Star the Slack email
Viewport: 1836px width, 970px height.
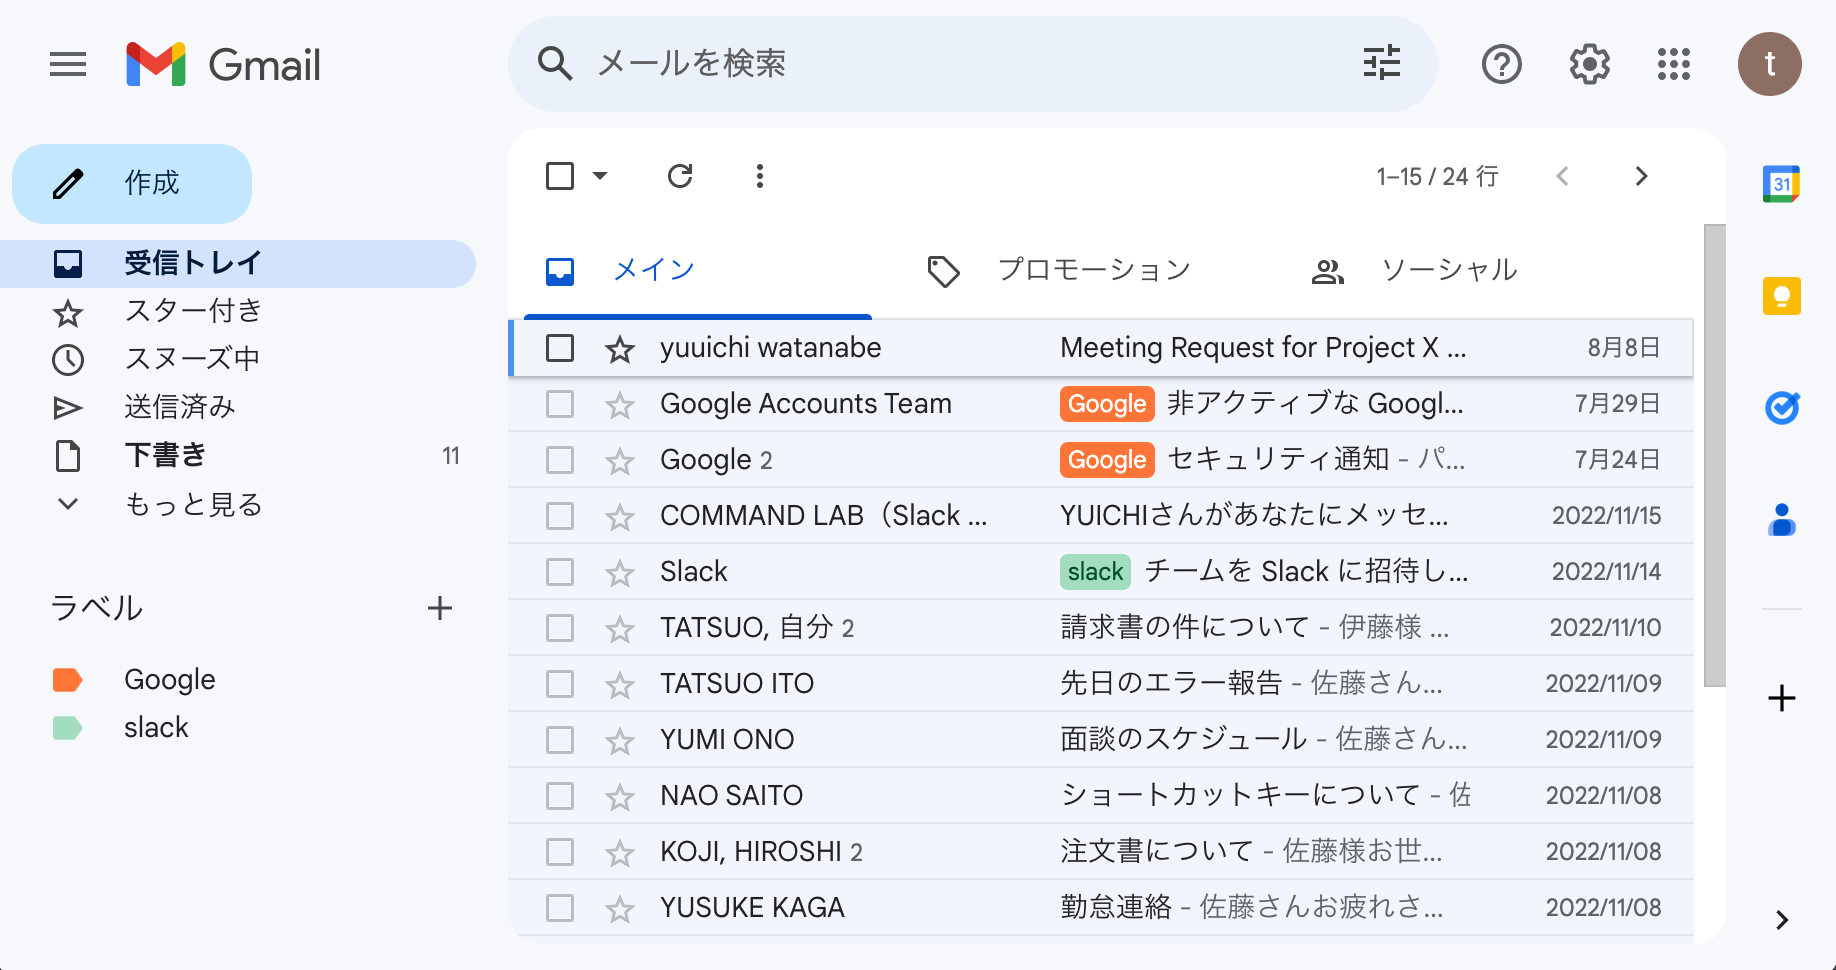point(620,573)
